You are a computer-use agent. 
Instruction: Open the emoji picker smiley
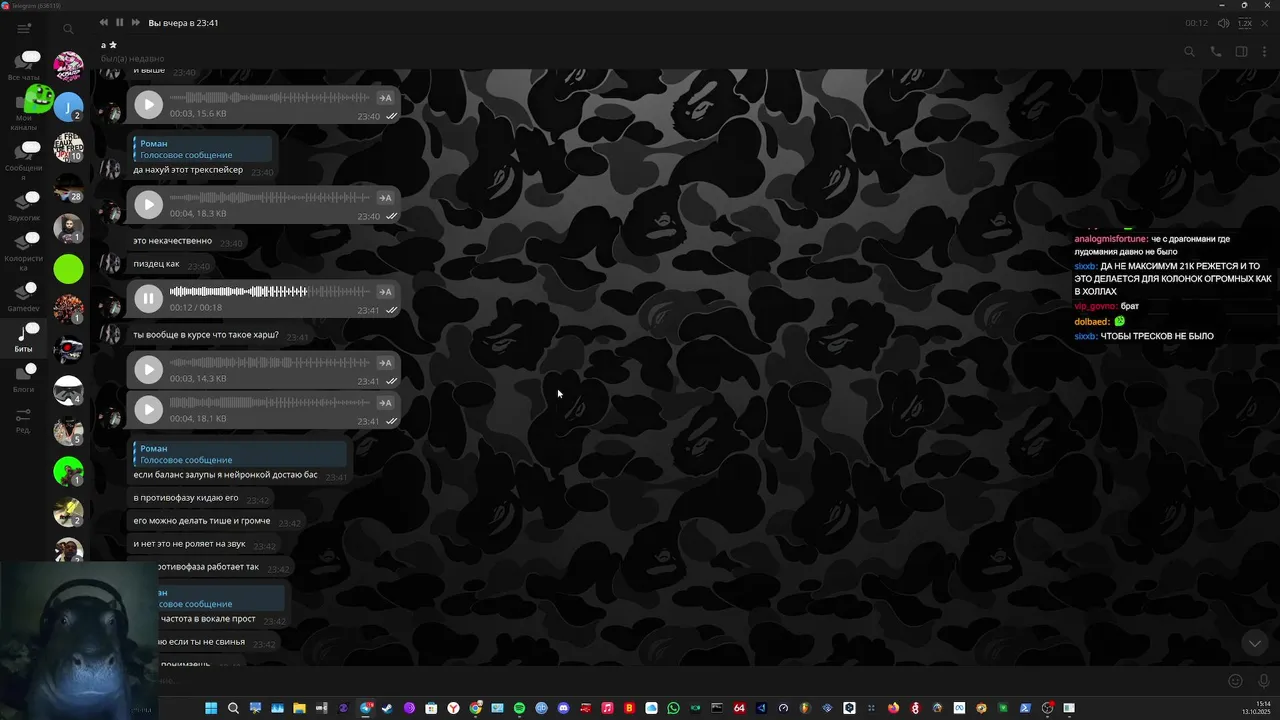point(1235,681)
